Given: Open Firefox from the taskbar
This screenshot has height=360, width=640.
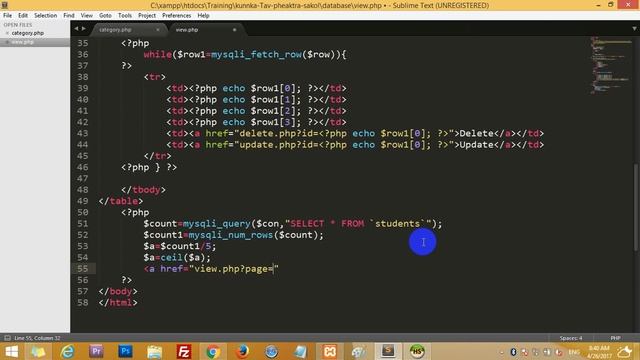Looking at the screenshot, I should tap(242, 351).
